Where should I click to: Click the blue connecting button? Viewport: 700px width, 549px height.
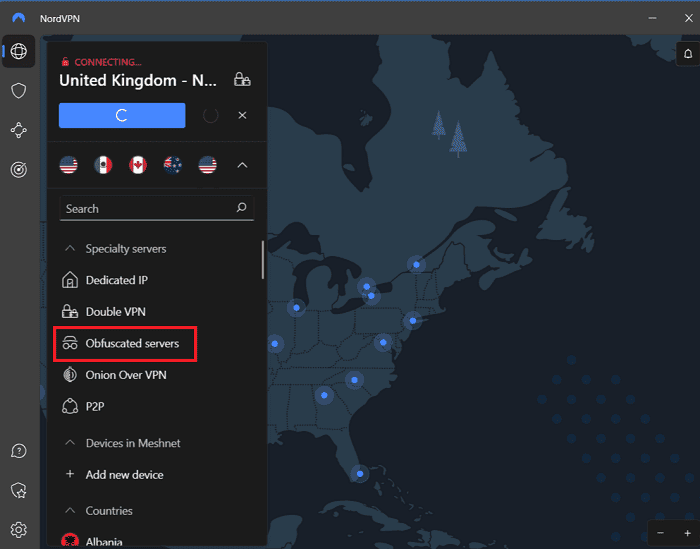click(x=122, y=115)
